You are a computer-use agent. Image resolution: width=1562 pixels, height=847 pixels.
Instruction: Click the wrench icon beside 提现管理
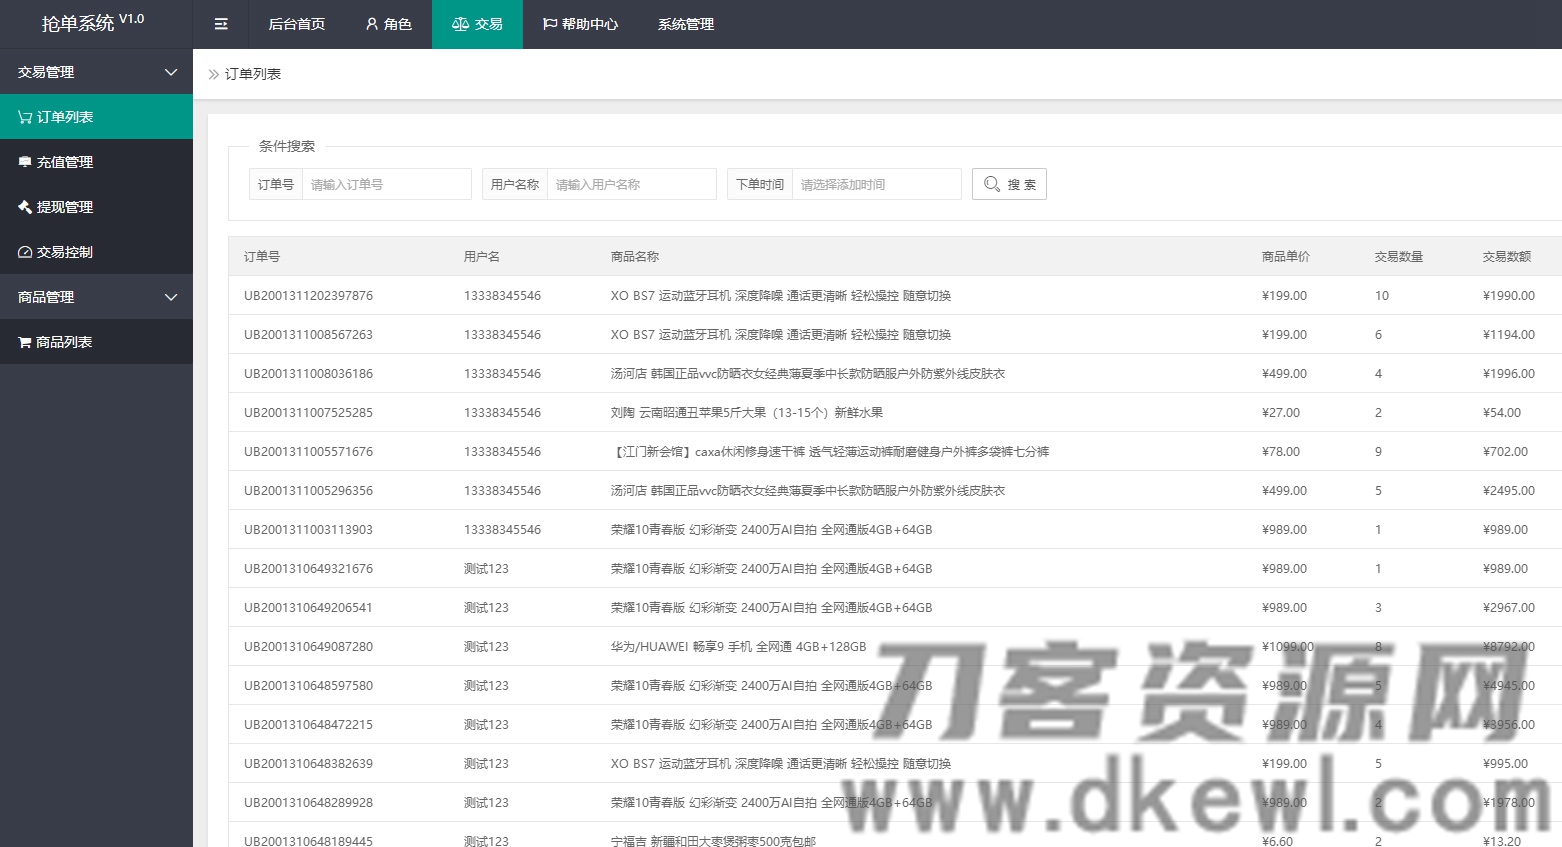[24, 206]
